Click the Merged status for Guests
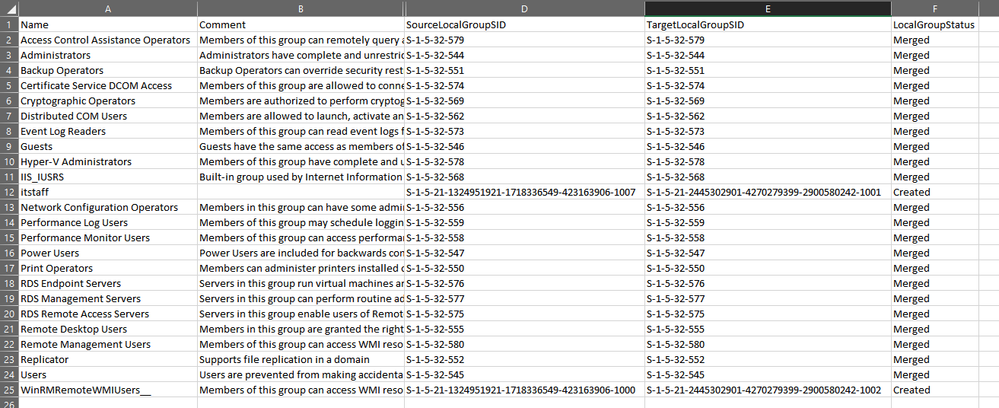Viewport: 999px width, 408px height. coord(935,146)
